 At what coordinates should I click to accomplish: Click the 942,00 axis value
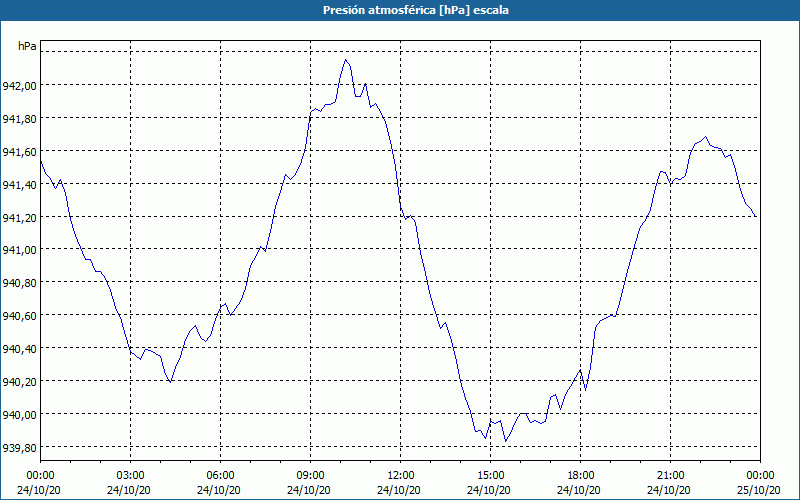20,86
